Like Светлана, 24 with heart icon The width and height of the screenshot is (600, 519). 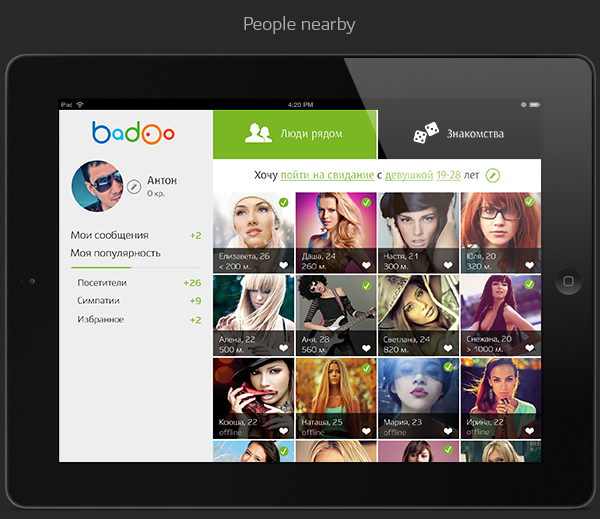tap(448, 348)
